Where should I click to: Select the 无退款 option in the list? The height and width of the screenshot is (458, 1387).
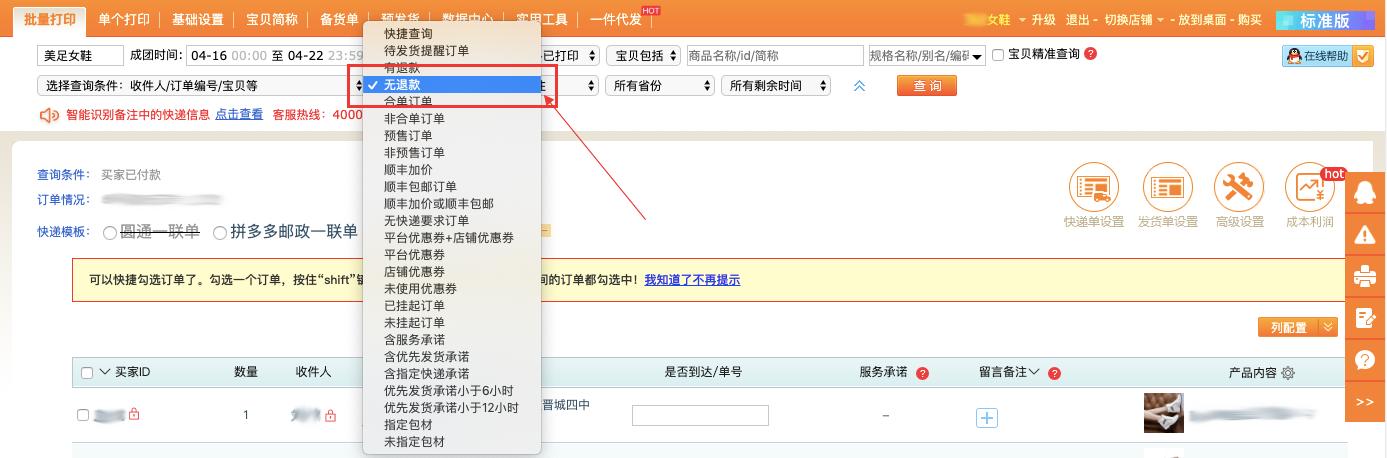pos(452,85)
